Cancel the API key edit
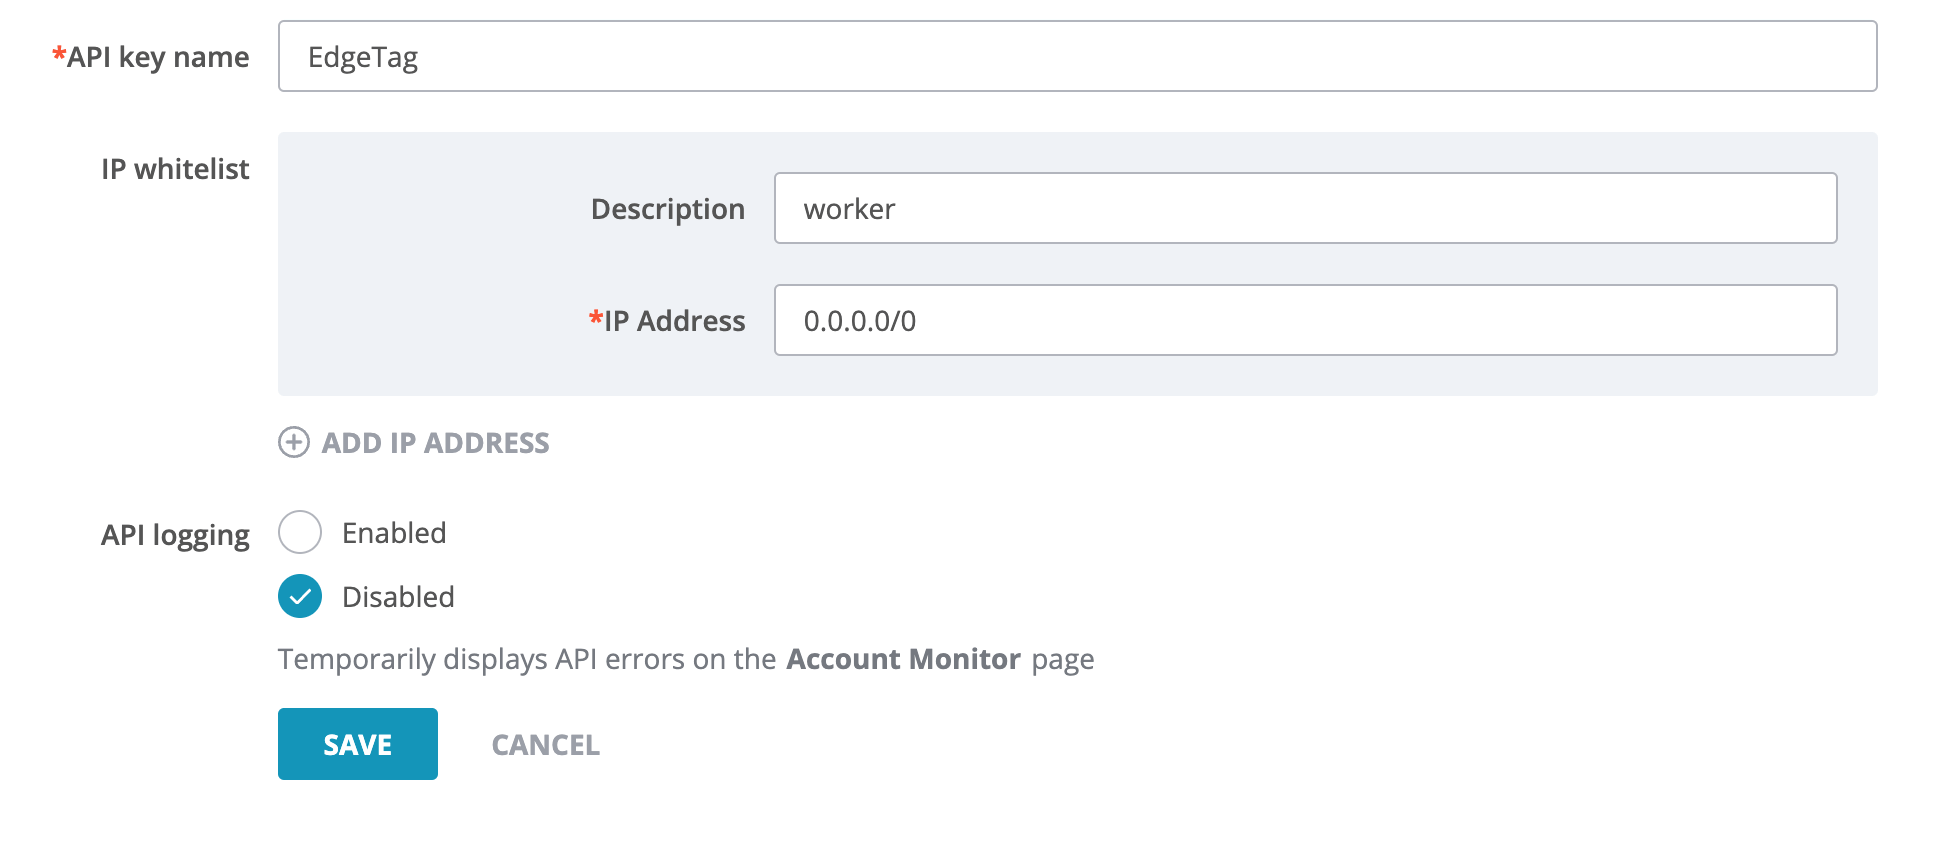The width and height of the screenshot is (1952, 850). click(x=545, y=745)
